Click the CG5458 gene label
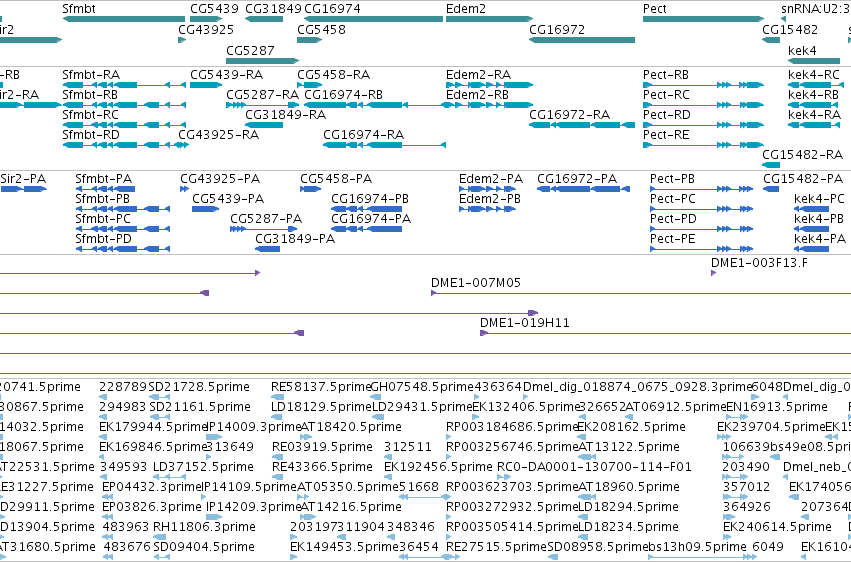This screenshot has height=562, width=851. 321,29
